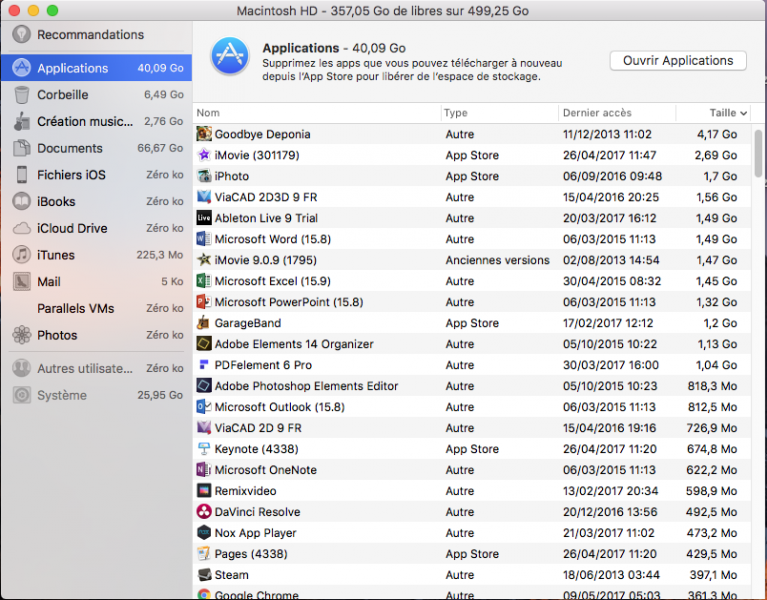Open iCloud Drive sidebar entry
Image resolution: width=767 pixels, height=600 pixels.
(96, 228)
